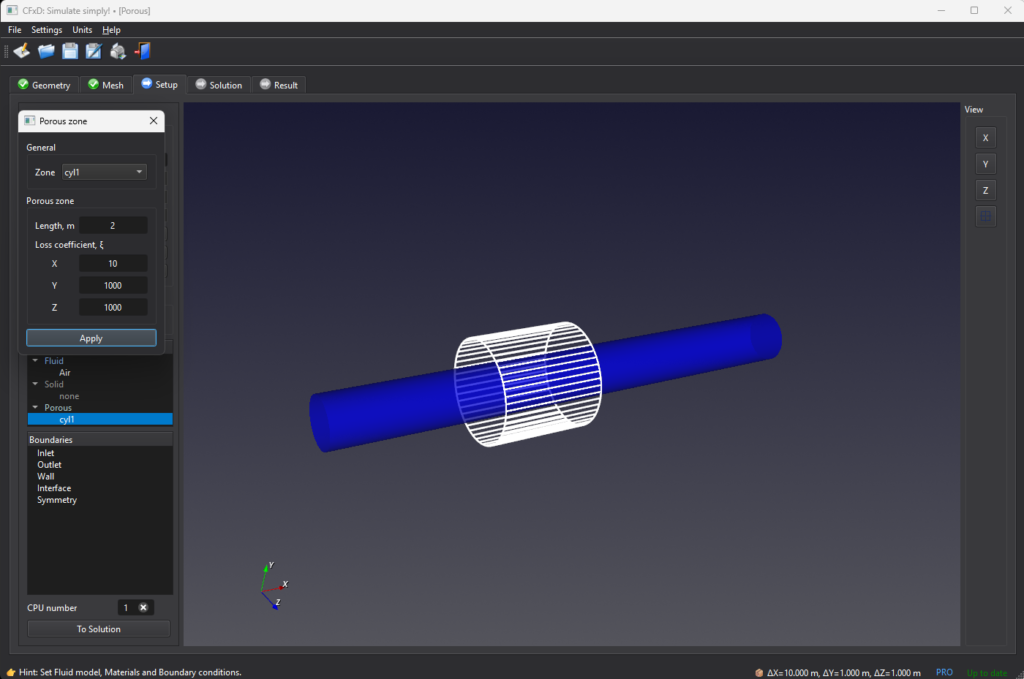Click the Exit door icon in the toolbar
Image resolution: width=1024 pixels, height=679 pixels.
point(142,51)
